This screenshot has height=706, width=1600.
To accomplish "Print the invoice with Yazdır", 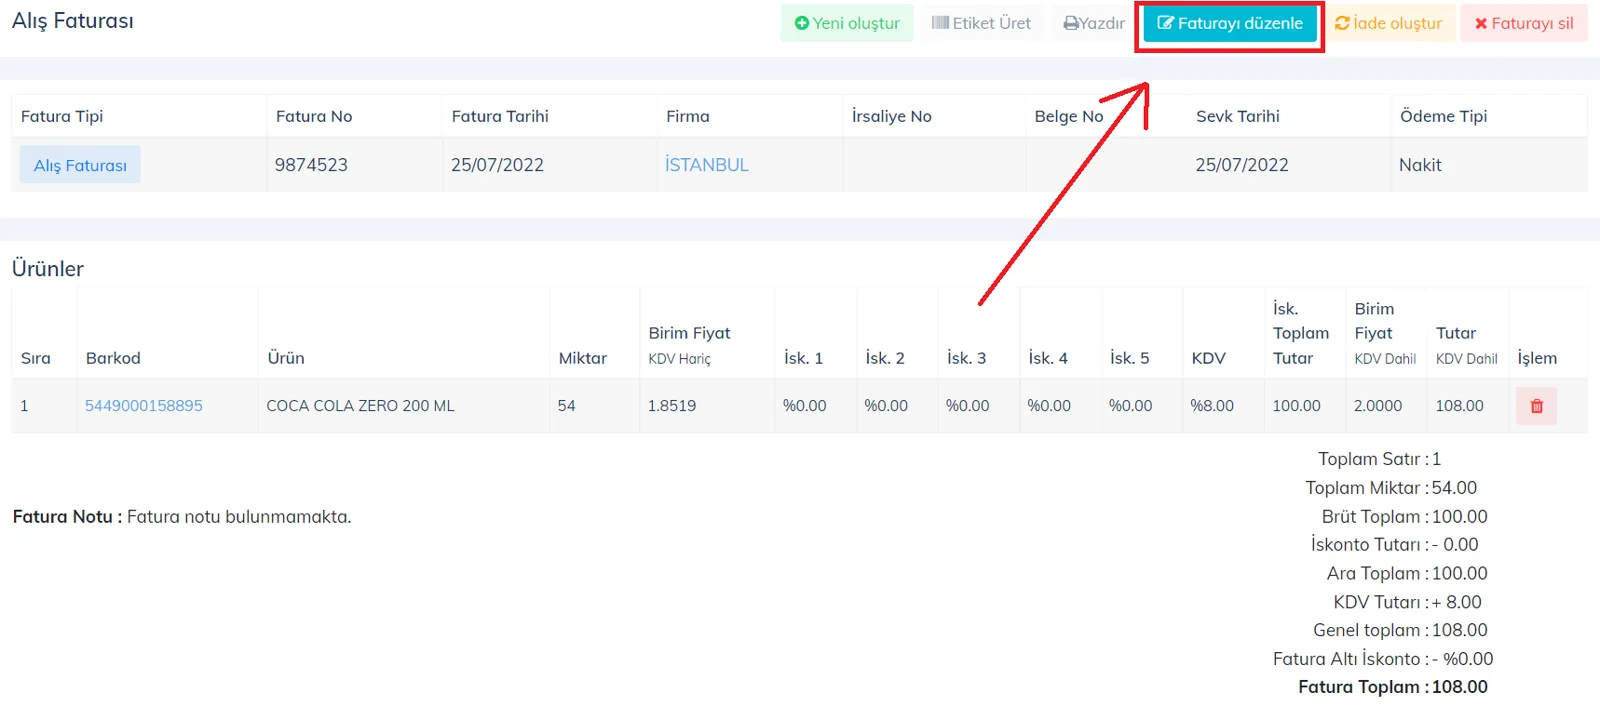I will [x=1094, y=23].
